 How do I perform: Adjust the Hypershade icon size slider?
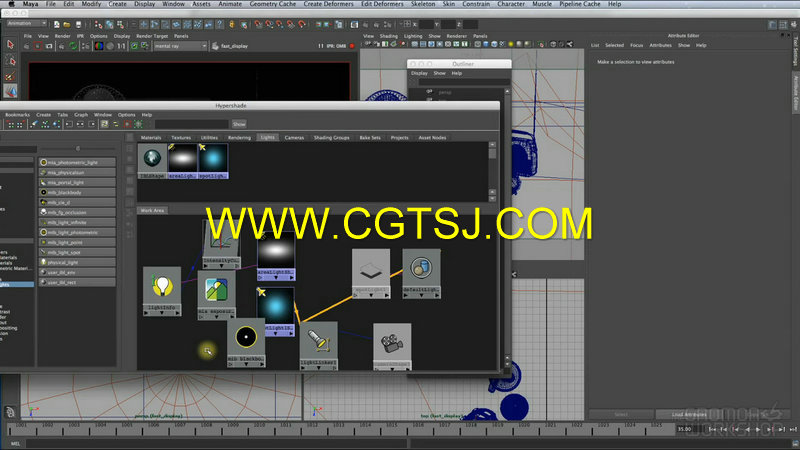click(x=78, y=148)
